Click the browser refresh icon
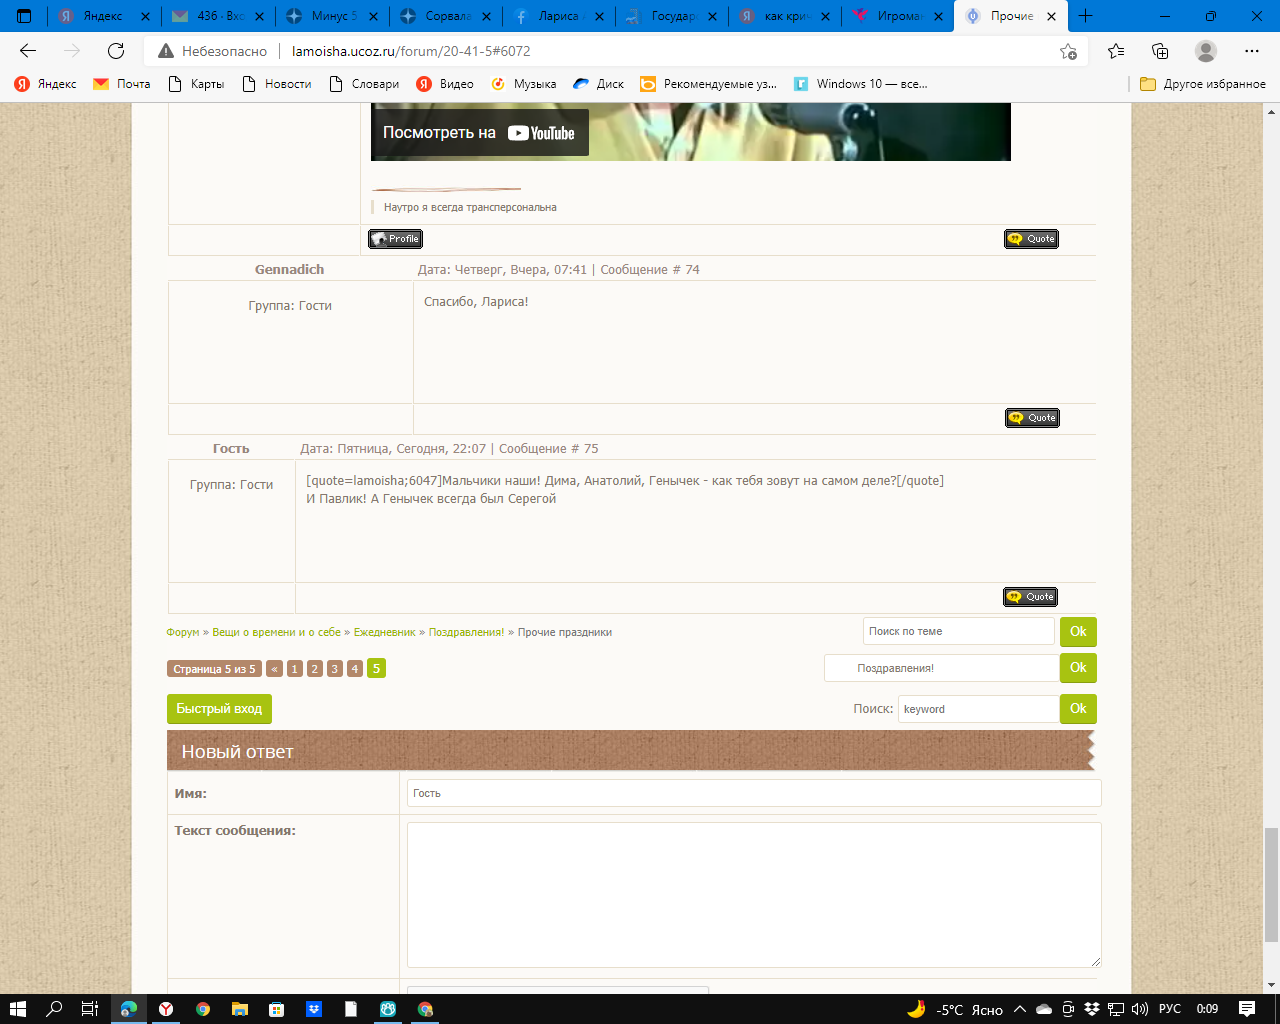Viewport: 1280px width, 1024px height. [116, 51]
